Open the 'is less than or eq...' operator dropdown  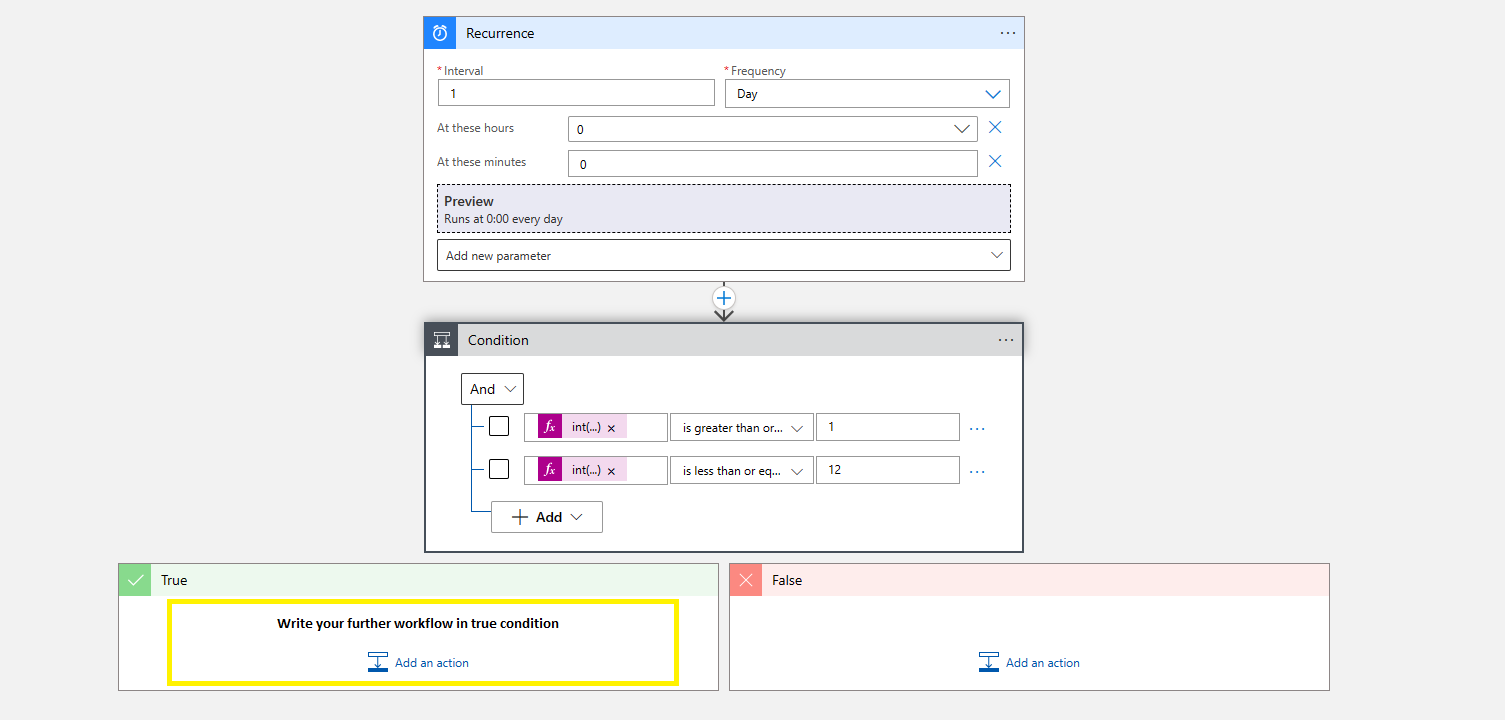click(741, 470)
